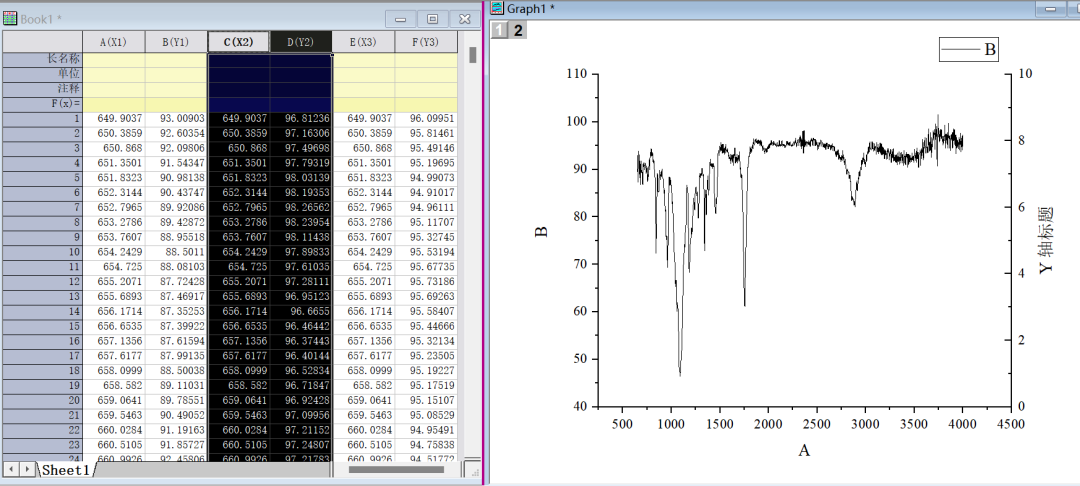Activate layer 2 icon in Graph1
The image size is (1080, 486).
(x=518, y=30)
